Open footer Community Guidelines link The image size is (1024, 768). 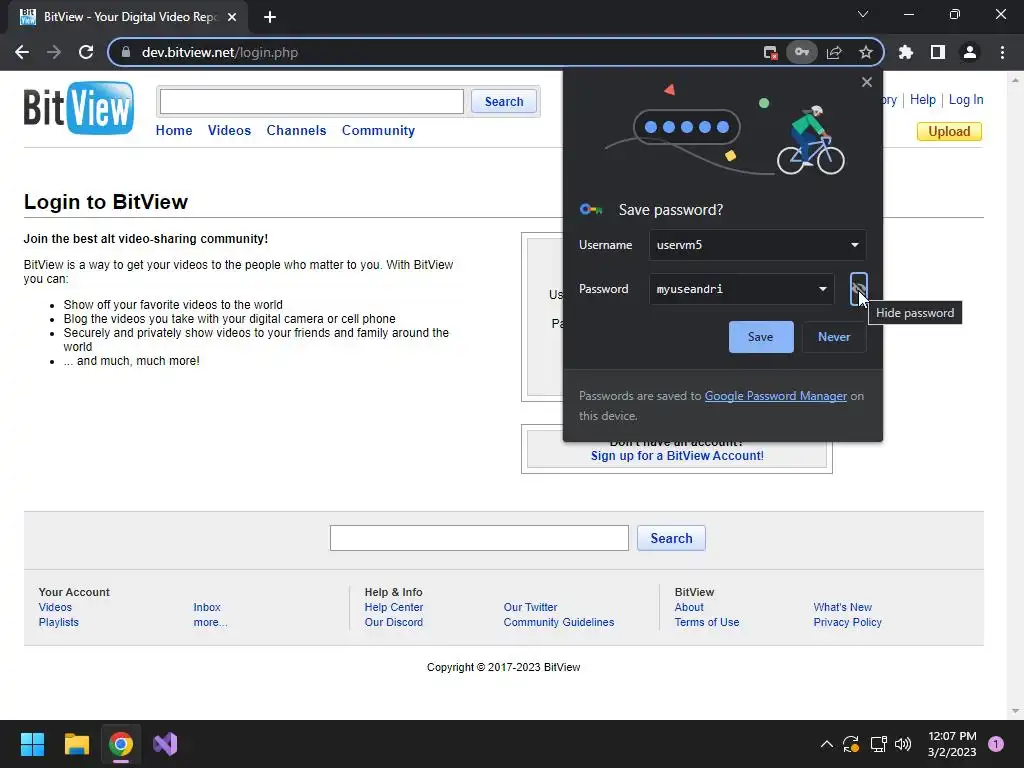pos(559,622)
